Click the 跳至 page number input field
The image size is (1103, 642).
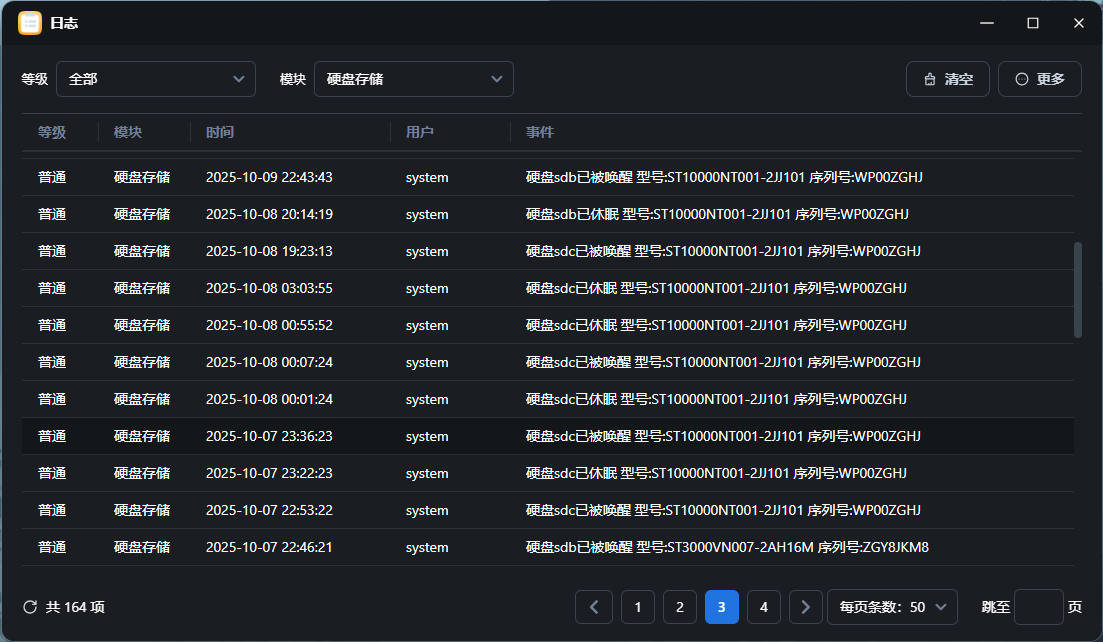tap(1038, 607)
